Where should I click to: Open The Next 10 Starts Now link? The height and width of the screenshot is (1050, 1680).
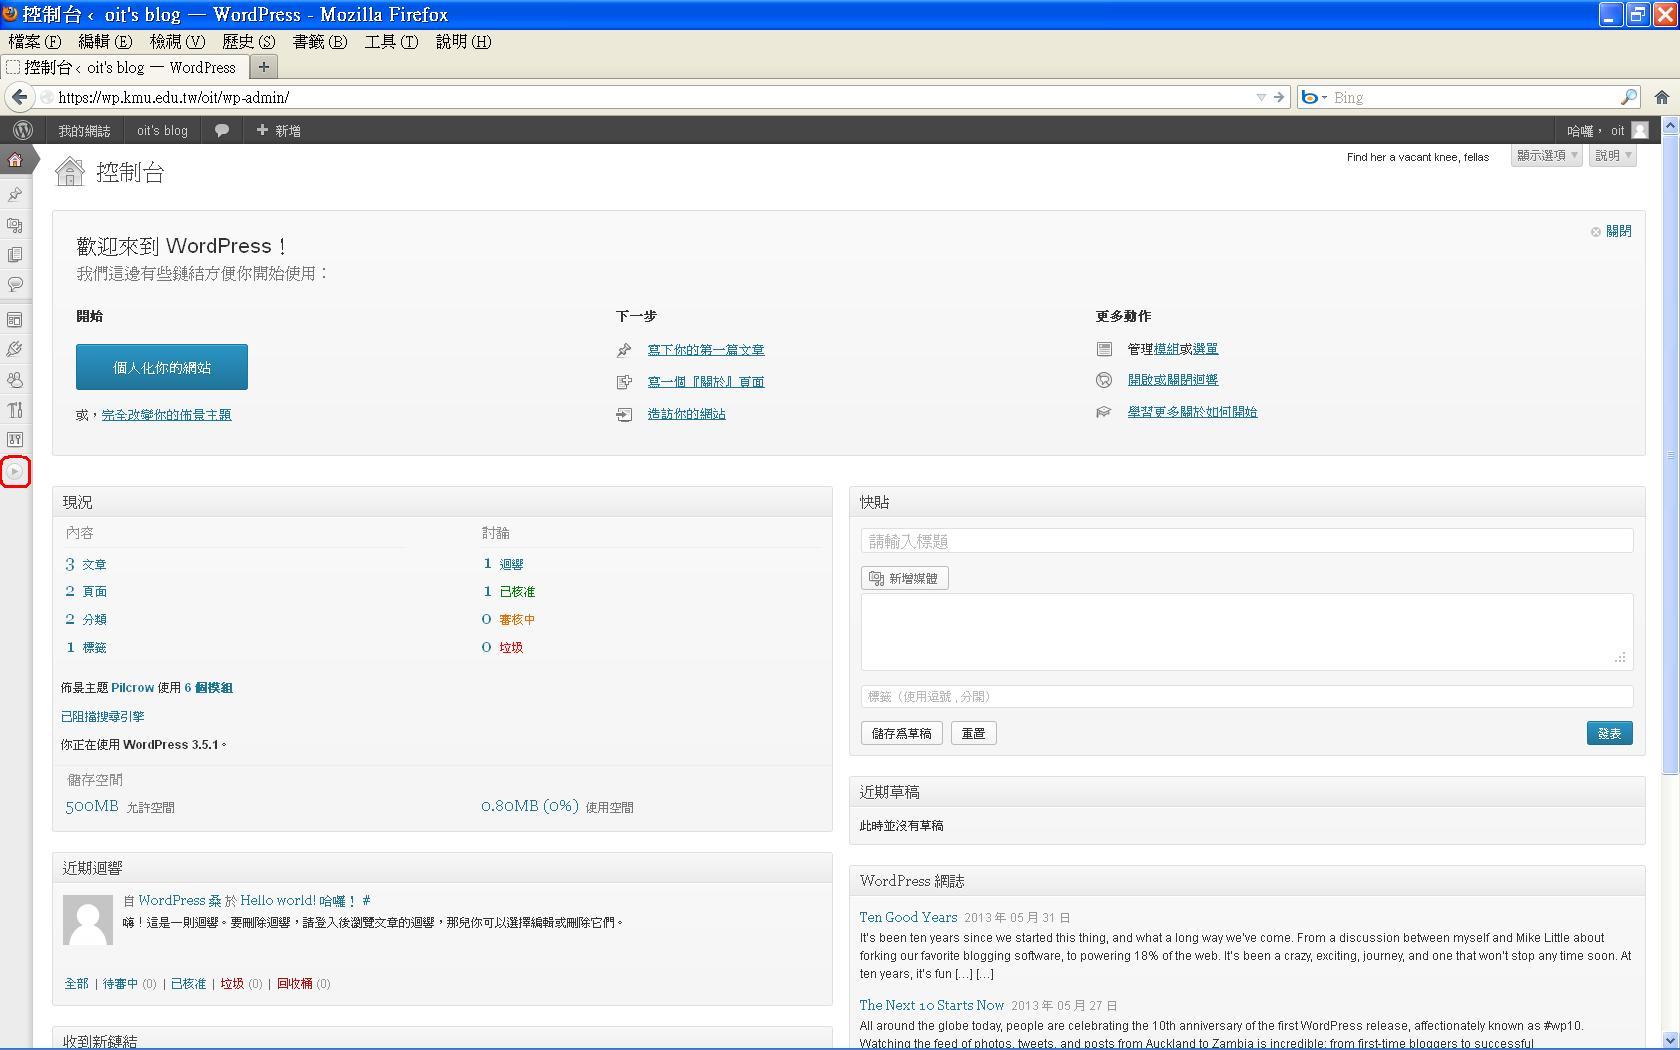931,1005
